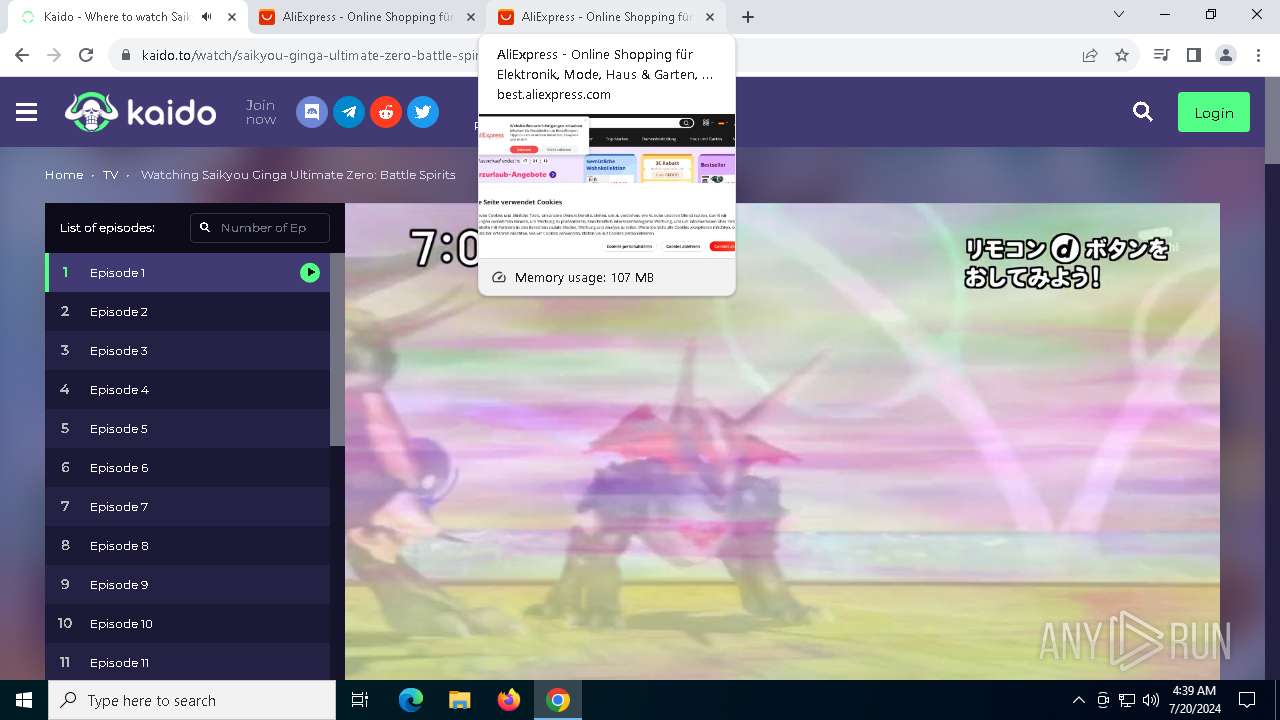The height and width of the screenshot is (720, 1280).
Task: Select Episode 2 in the list
Action: (x=187, y=311)
